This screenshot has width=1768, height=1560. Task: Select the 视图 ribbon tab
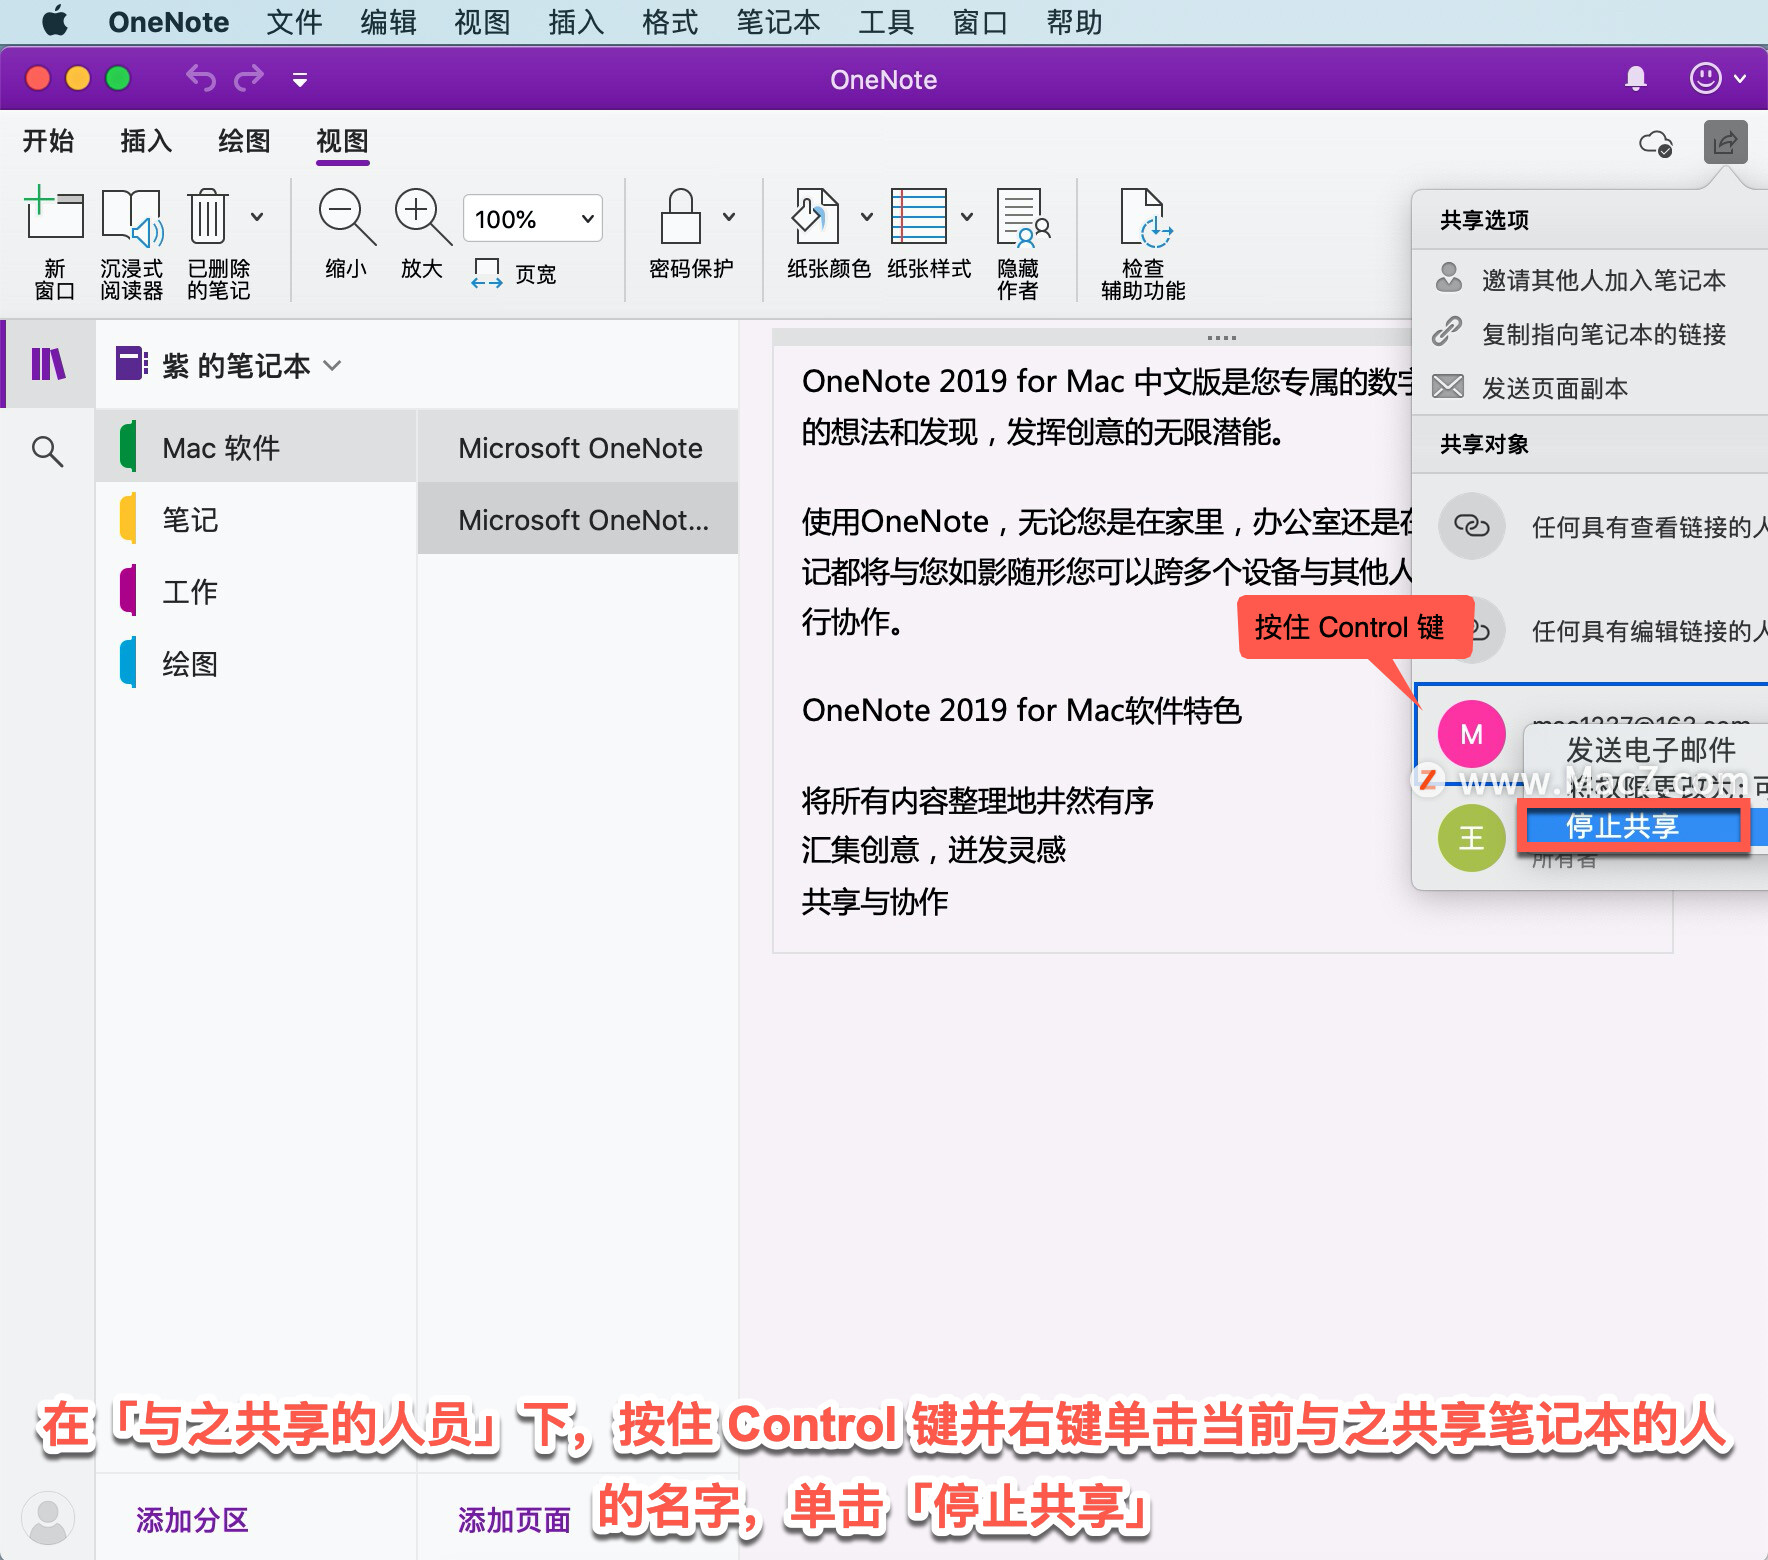click(342, 141)
